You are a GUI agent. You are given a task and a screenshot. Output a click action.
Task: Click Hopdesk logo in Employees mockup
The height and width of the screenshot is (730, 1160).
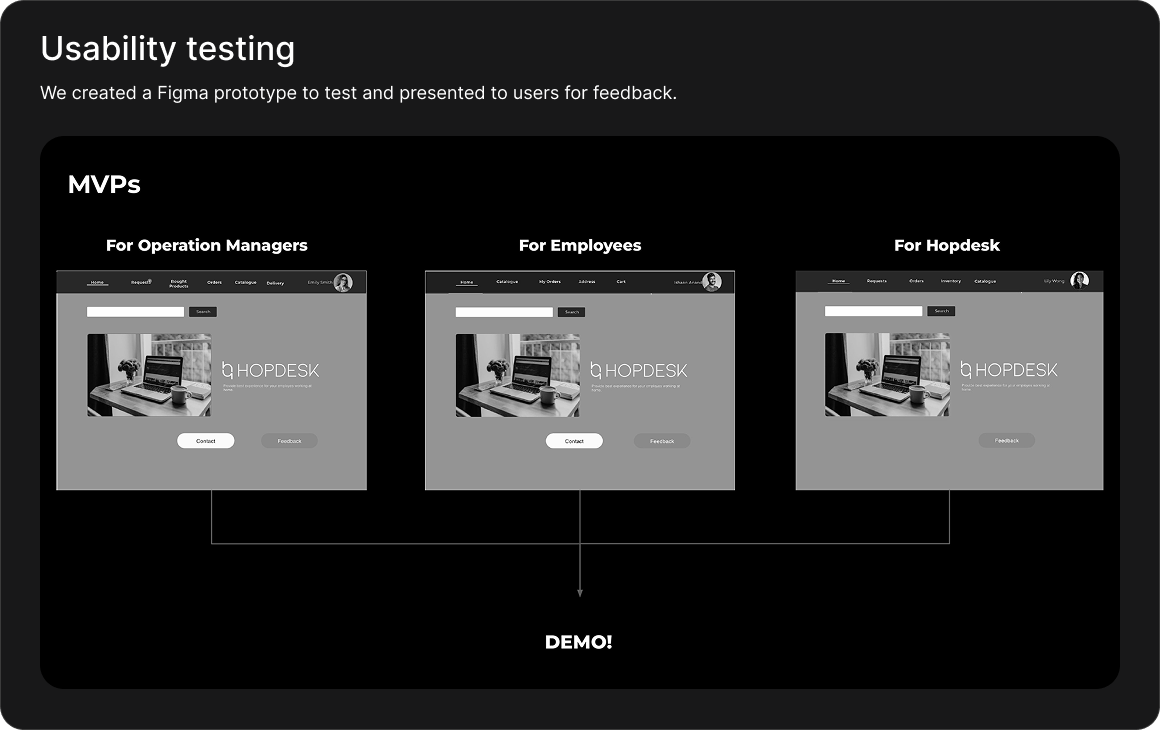639,371
